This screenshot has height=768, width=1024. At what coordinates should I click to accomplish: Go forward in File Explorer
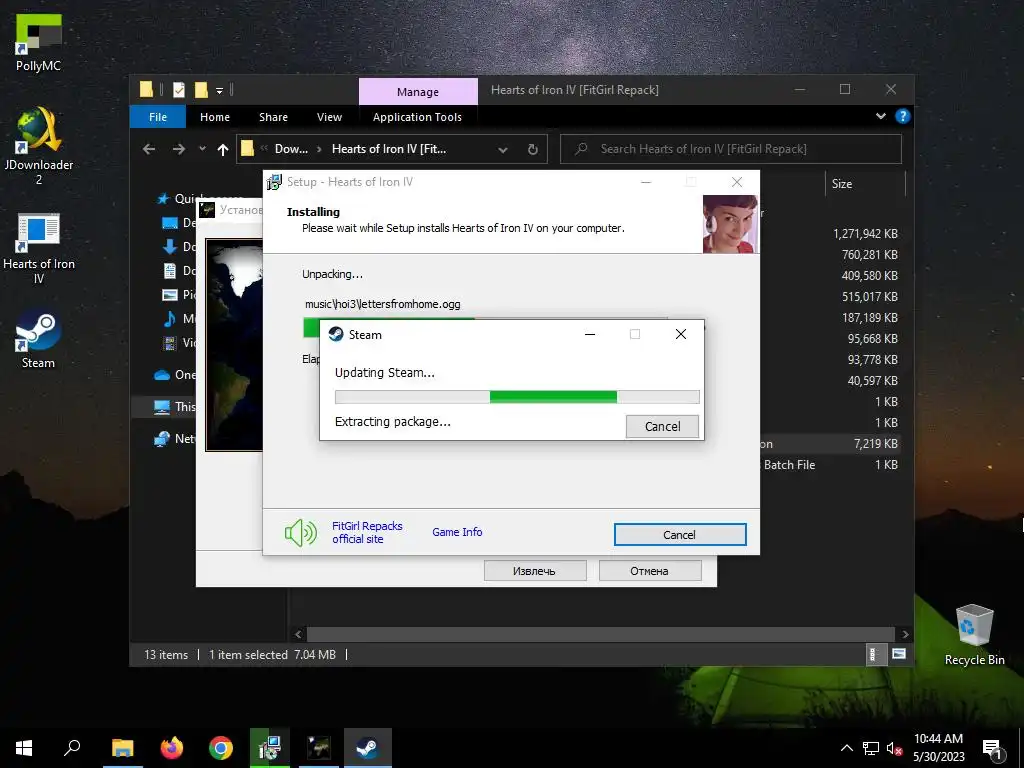tap(178, 149)
